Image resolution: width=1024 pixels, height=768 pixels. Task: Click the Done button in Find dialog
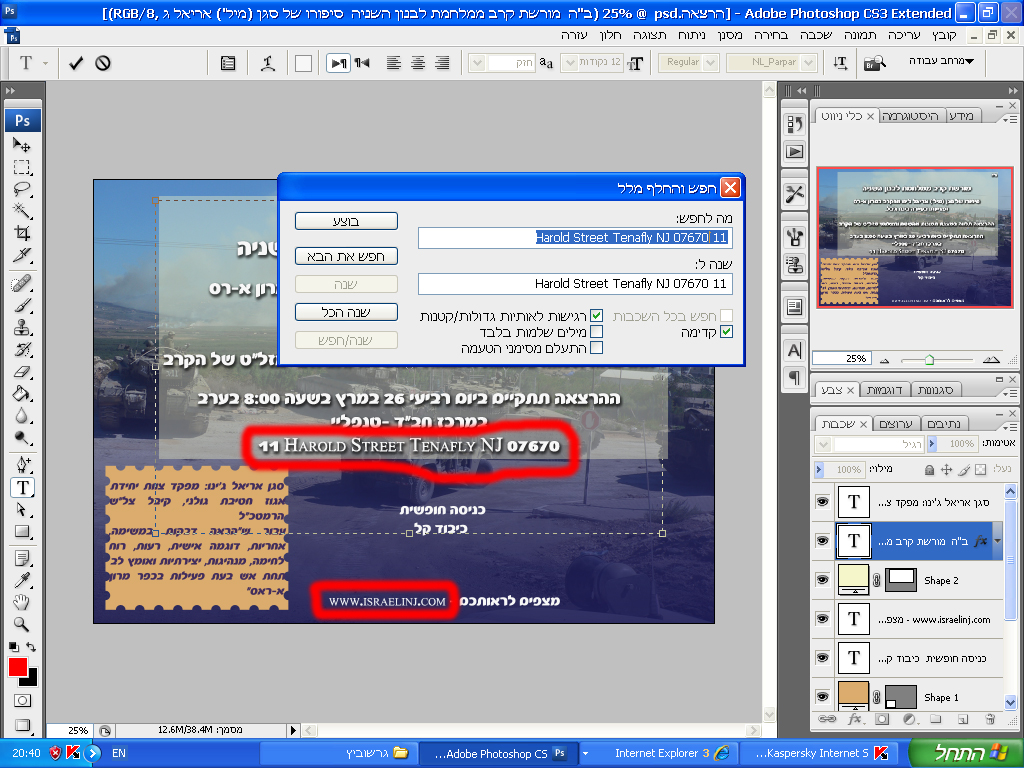[346, 221]
